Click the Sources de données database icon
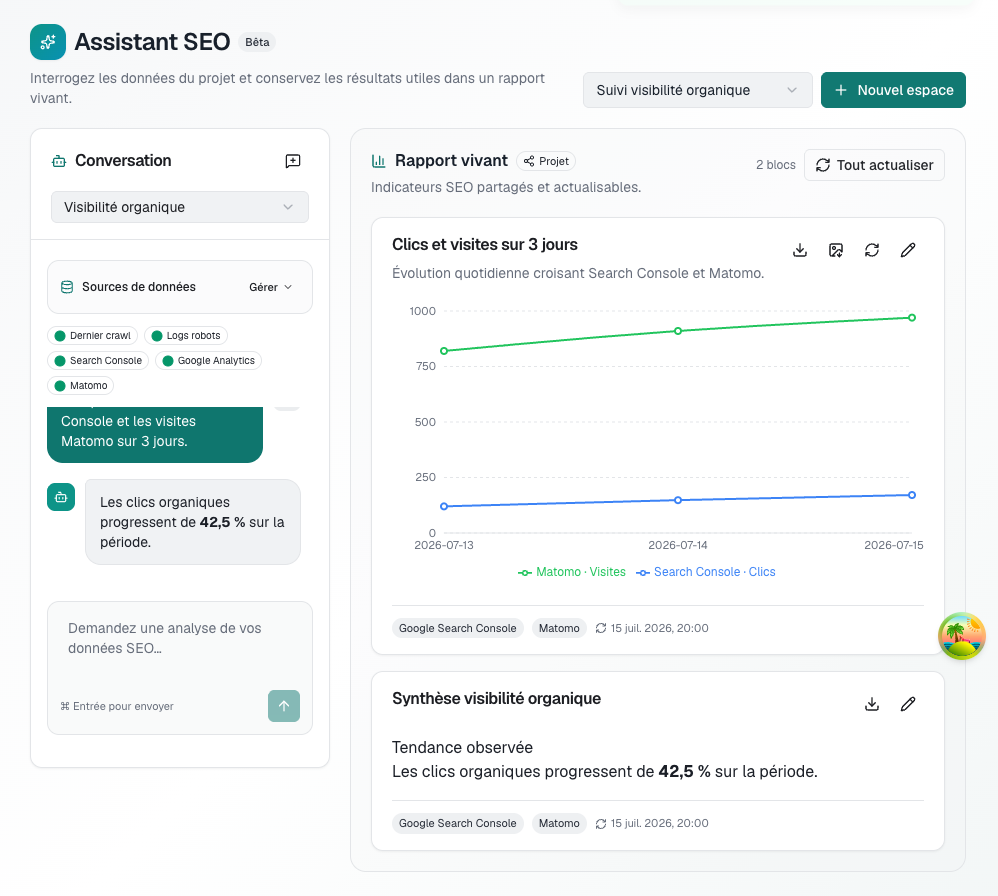 click(67, 287)
